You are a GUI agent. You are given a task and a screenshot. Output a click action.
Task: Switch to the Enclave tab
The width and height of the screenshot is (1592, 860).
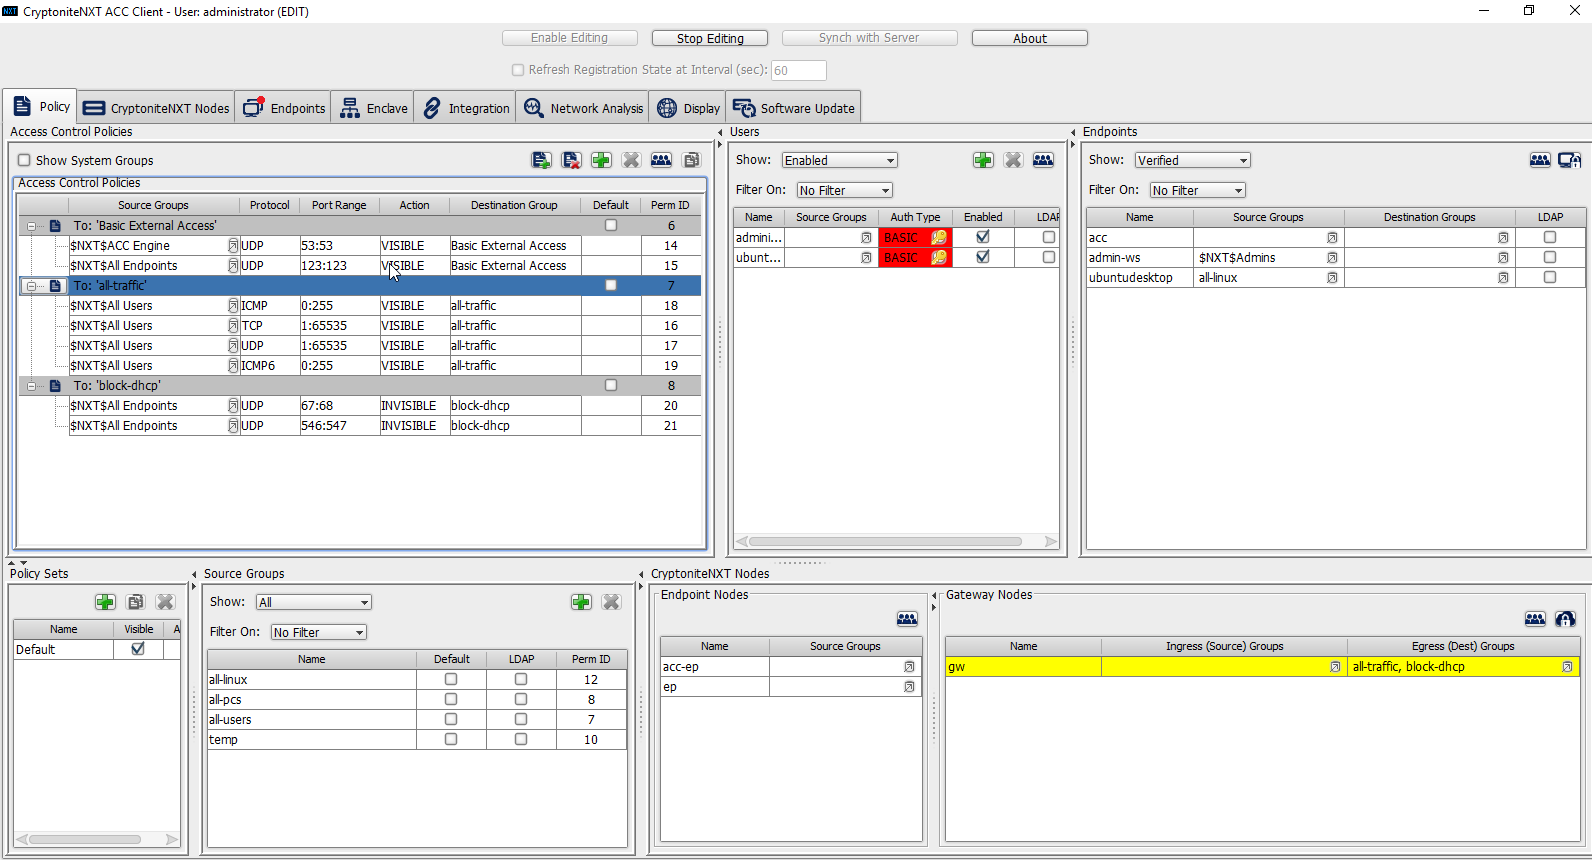tap(372, 108)
